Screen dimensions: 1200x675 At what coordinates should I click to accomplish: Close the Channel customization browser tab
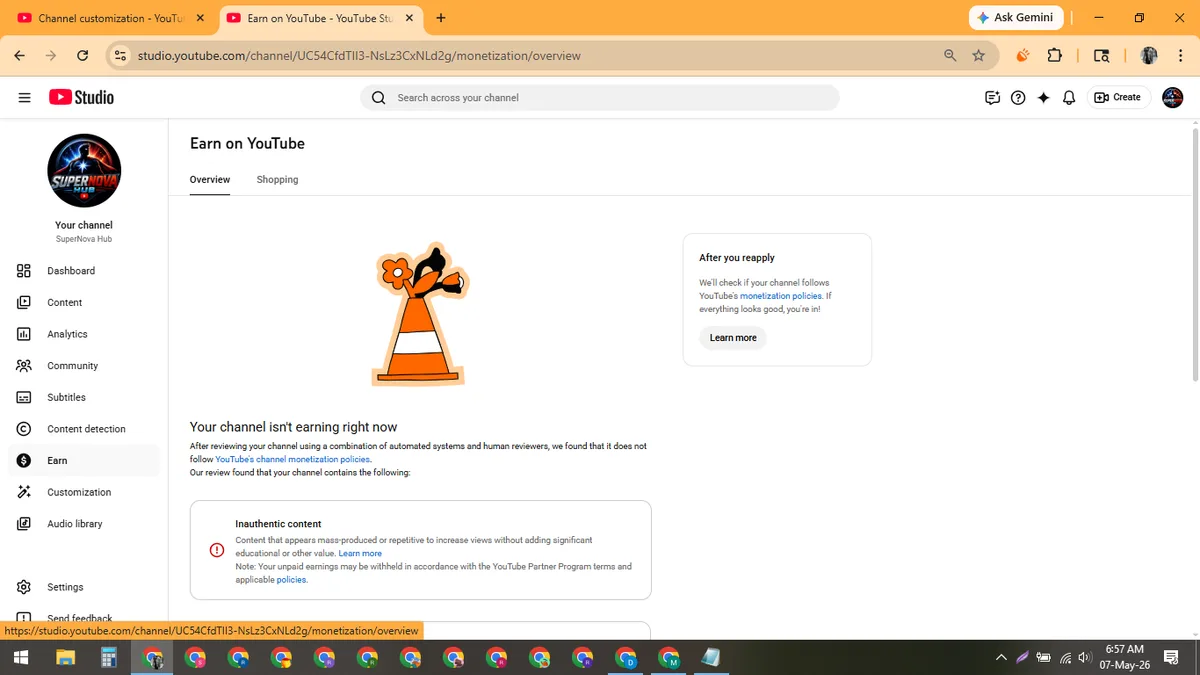200,18
